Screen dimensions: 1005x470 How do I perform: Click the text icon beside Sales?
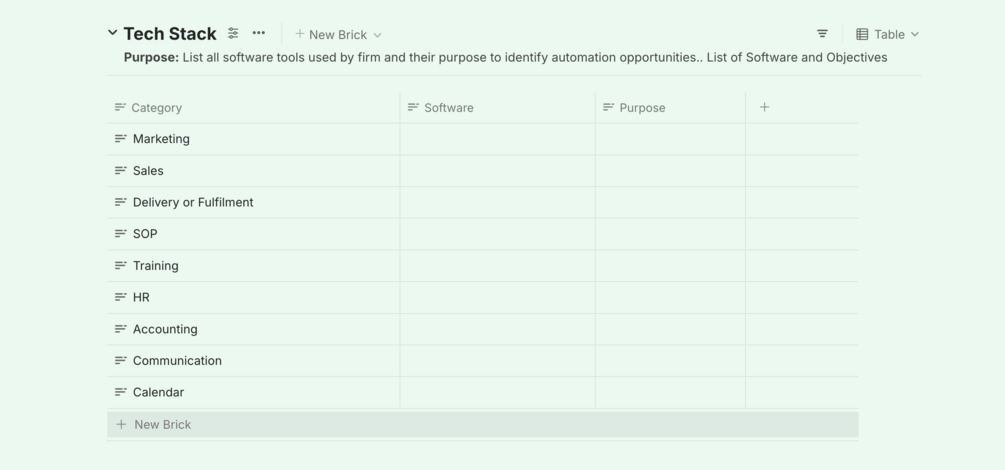click(x=120, y=171)
